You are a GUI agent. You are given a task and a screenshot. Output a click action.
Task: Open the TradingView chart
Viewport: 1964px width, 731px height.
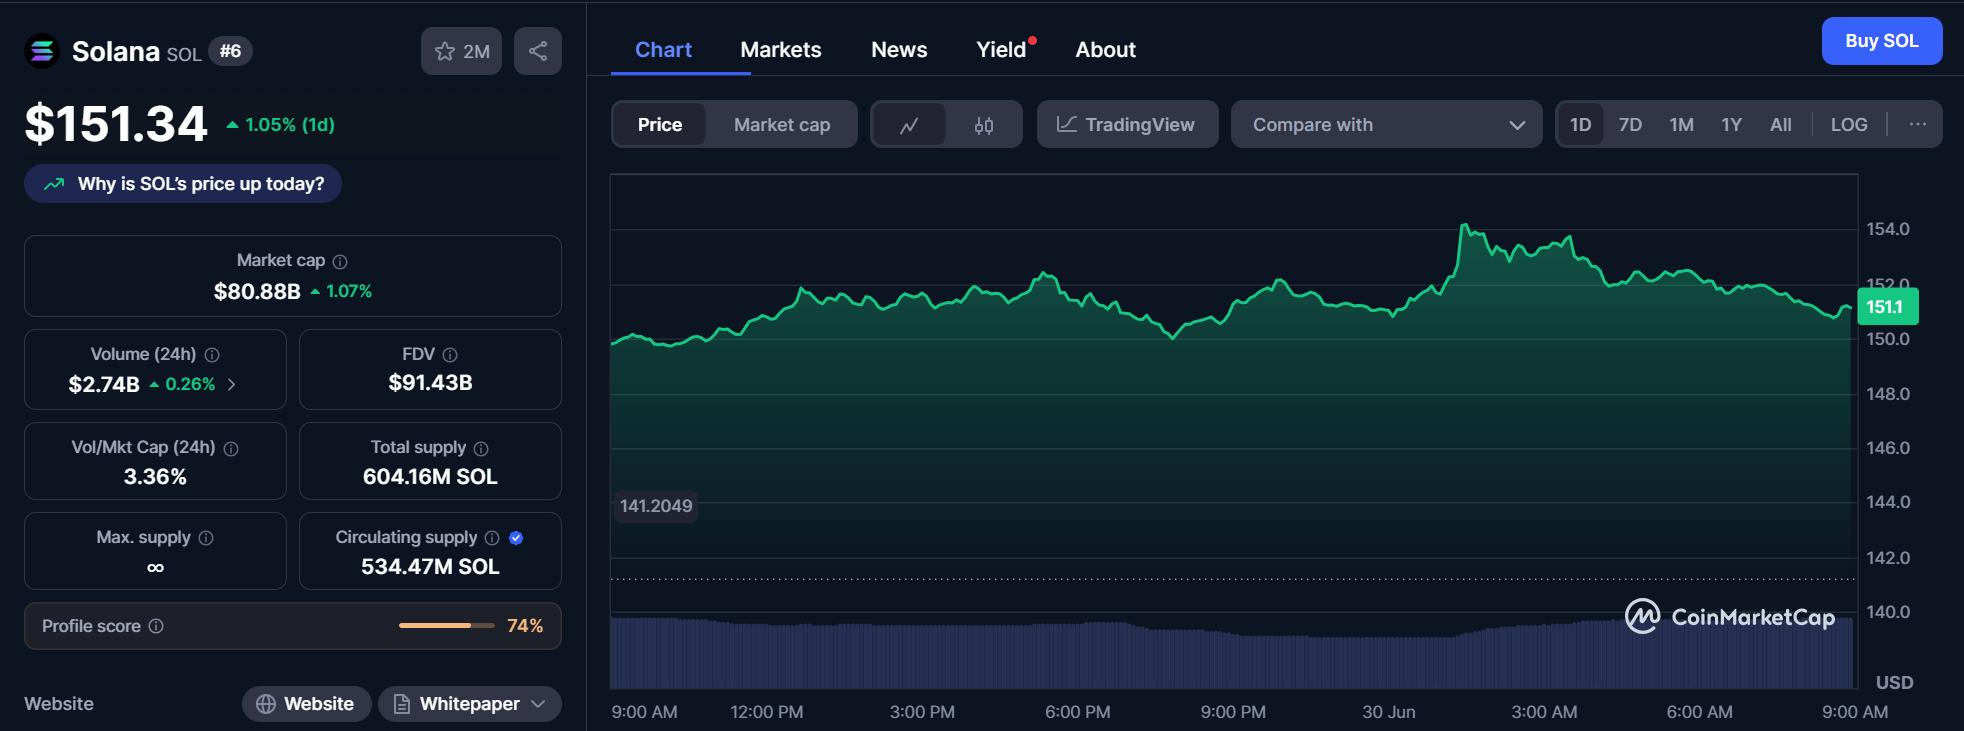coord(1127,124)
